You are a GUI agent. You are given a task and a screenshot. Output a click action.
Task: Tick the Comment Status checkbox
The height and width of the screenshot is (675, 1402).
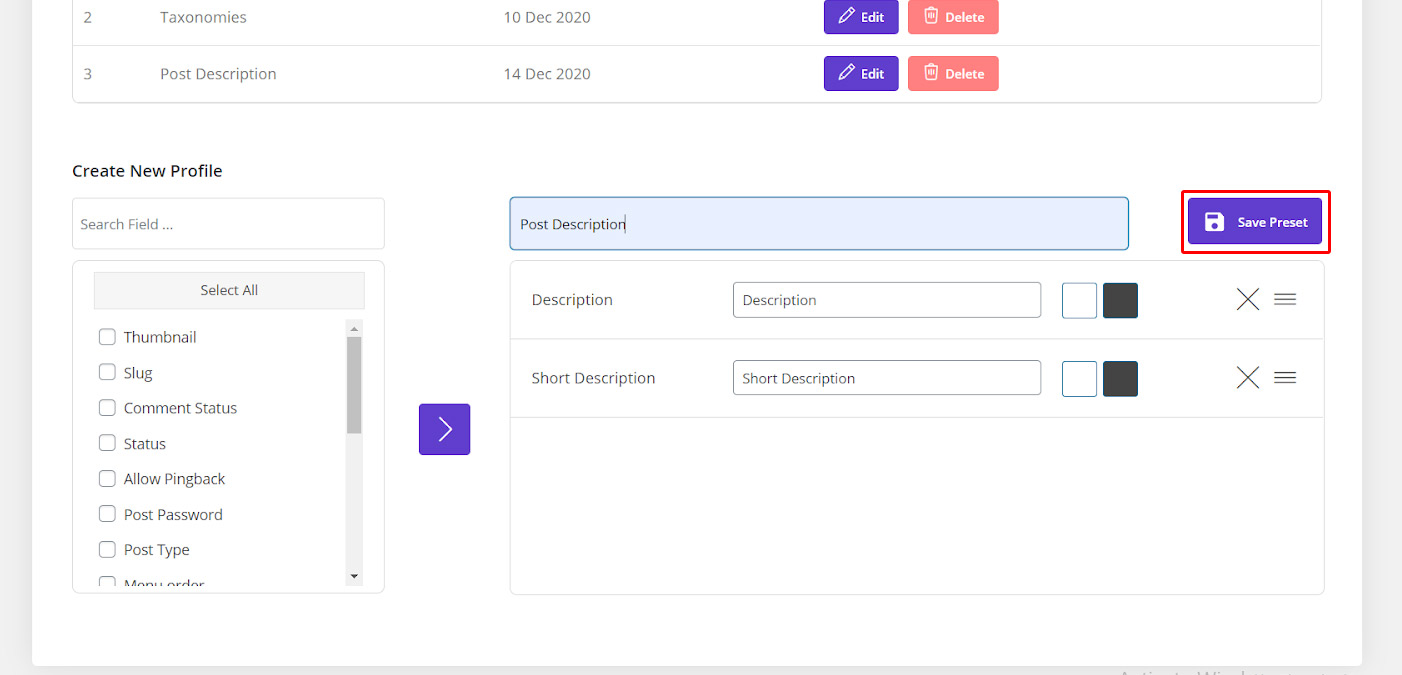107,408
